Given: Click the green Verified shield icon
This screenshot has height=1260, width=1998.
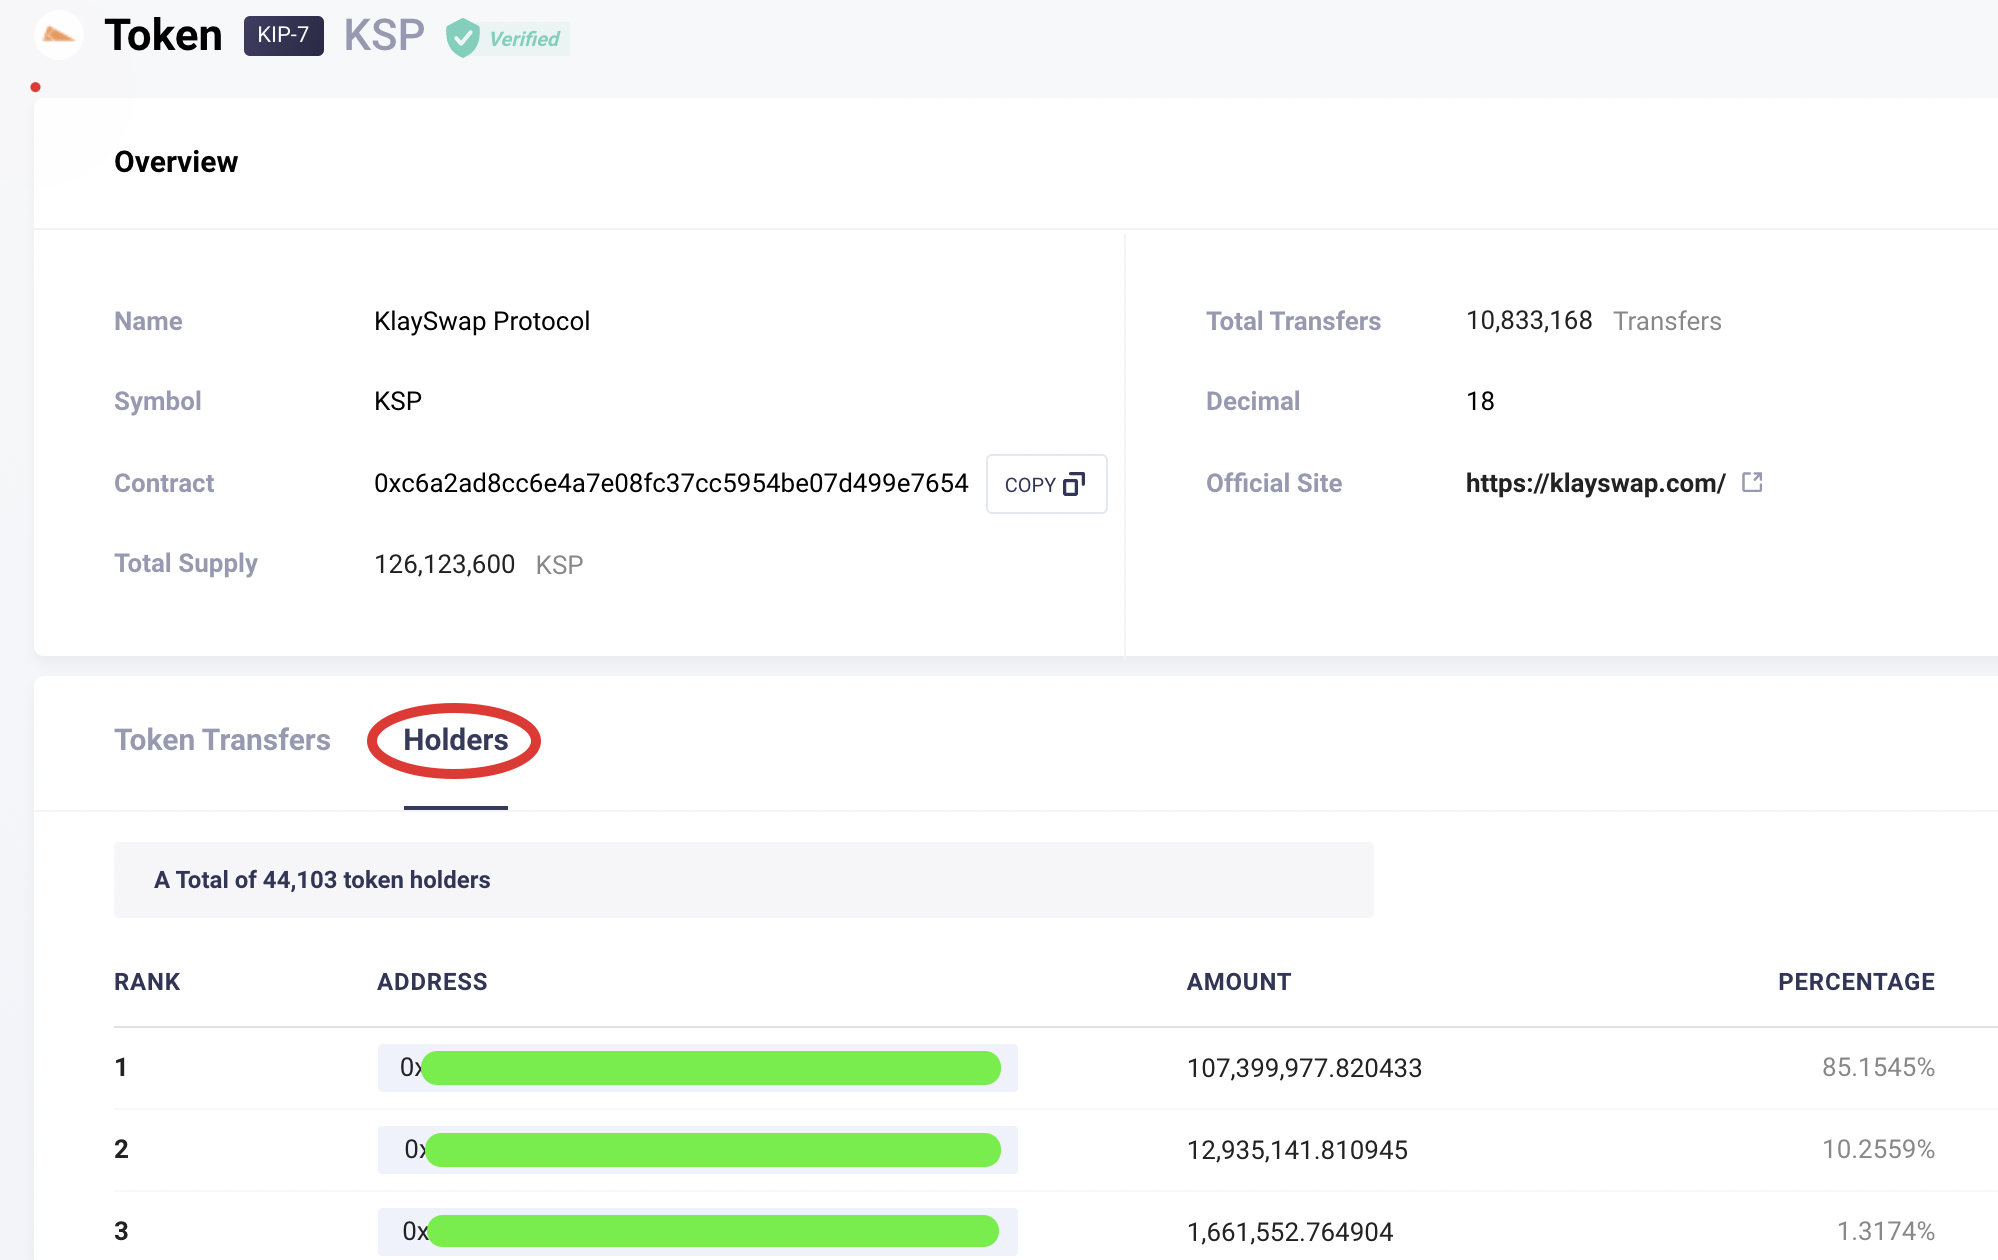Looking at the screenshot, I should coord(462,38).
